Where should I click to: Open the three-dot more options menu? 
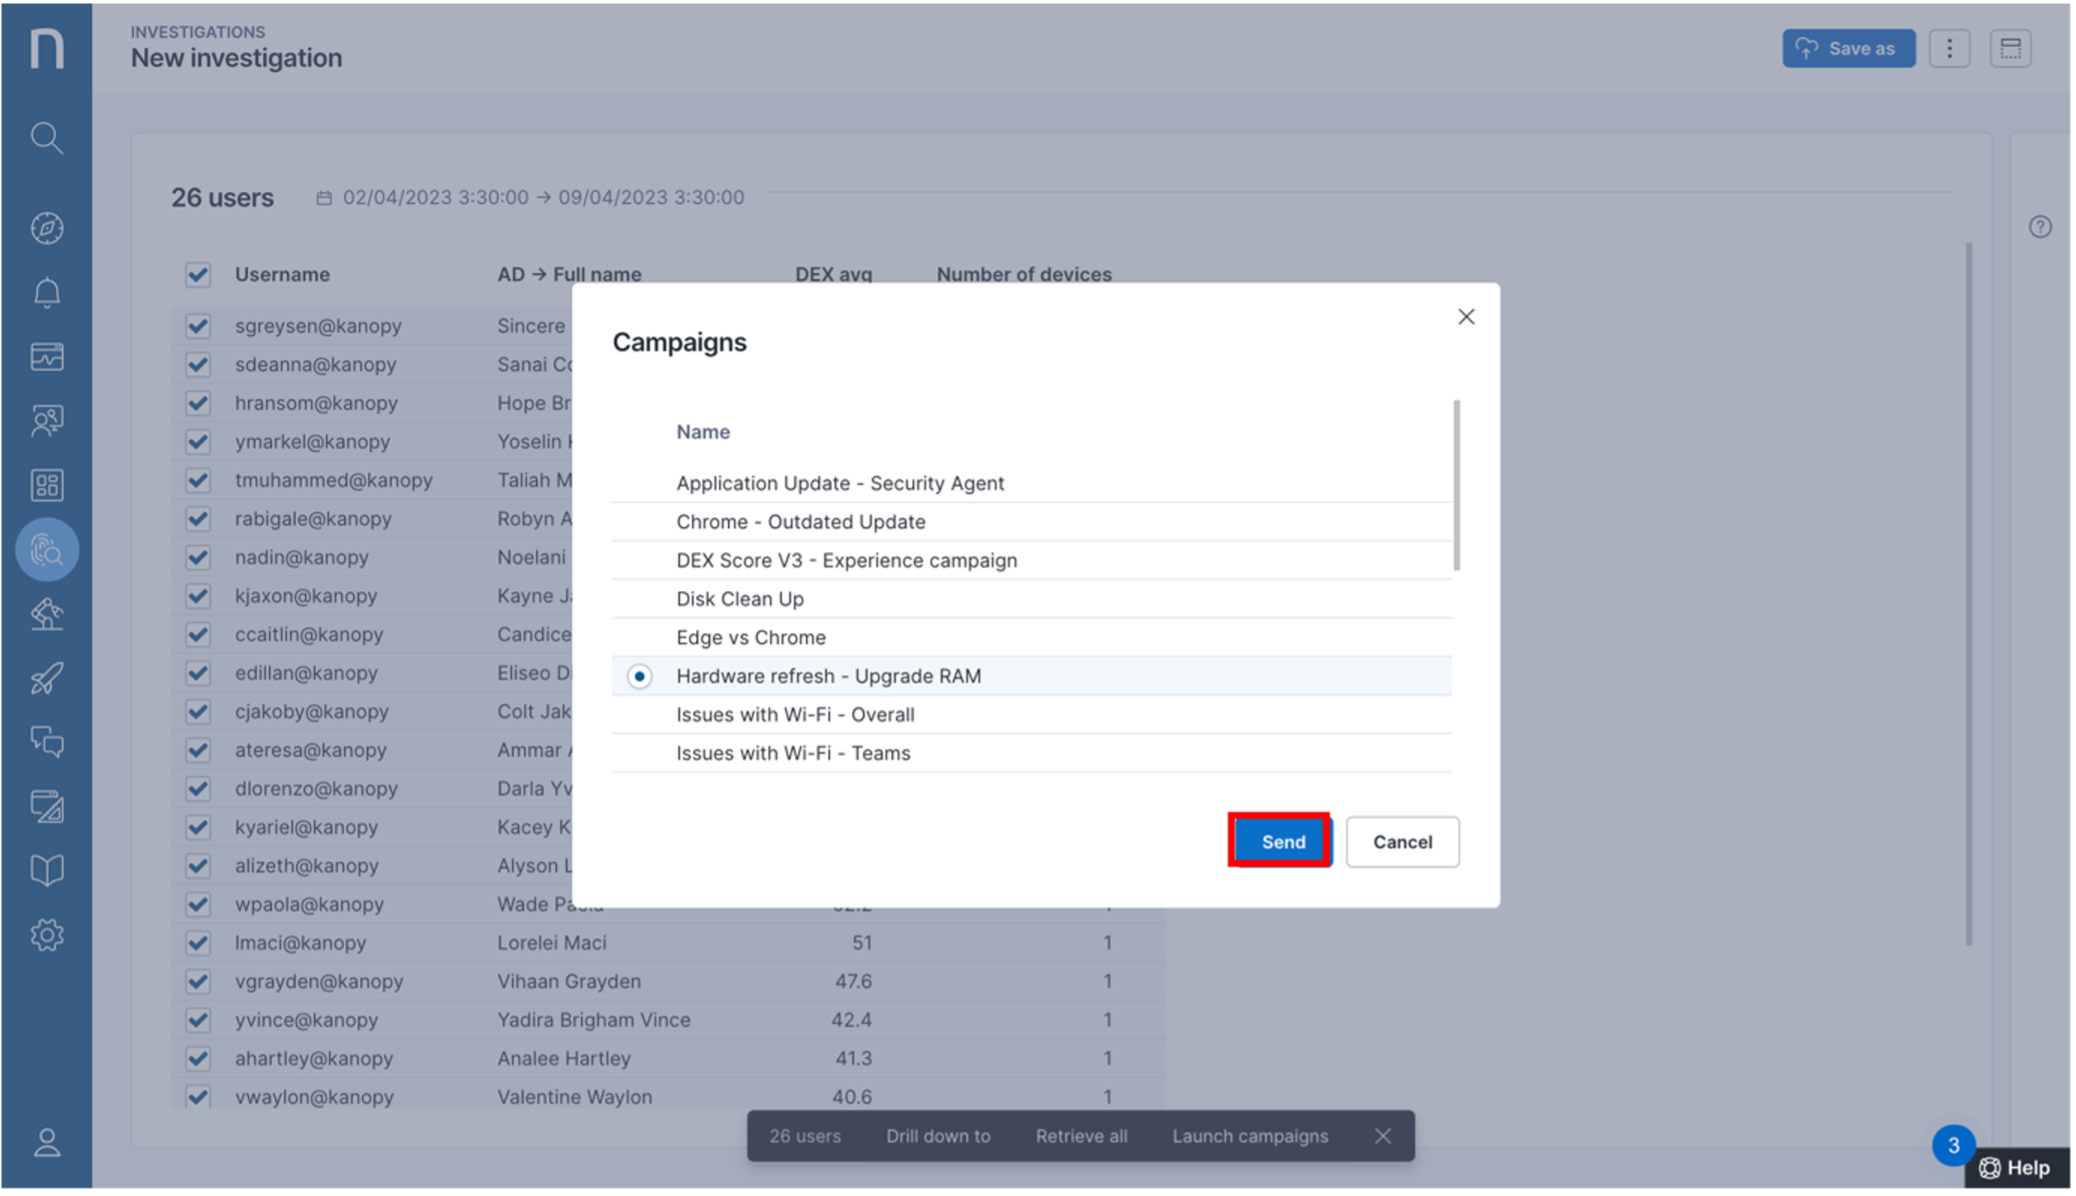click(x=1949, y=48)
